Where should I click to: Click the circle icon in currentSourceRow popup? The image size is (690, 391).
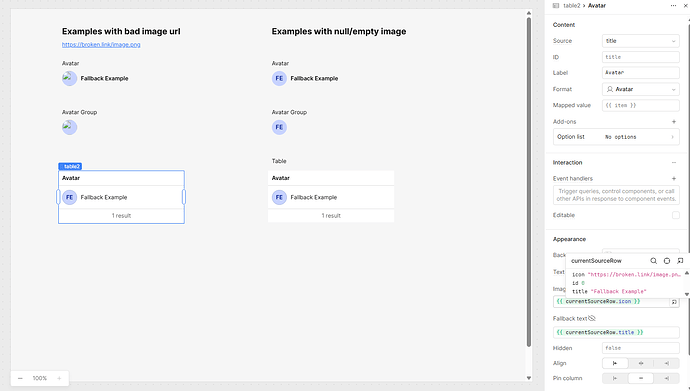pos(667,261)
